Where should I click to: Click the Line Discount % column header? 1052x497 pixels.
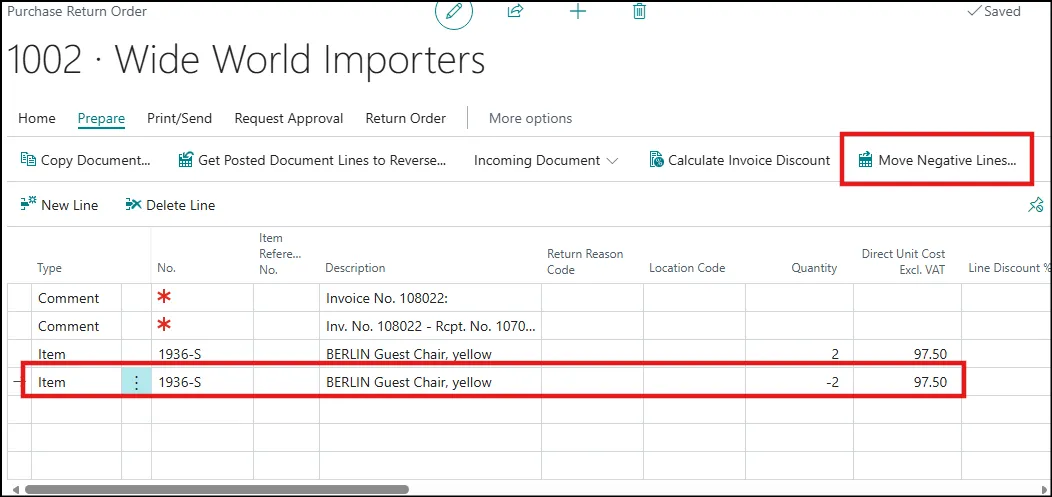(x=1010, y=268)
